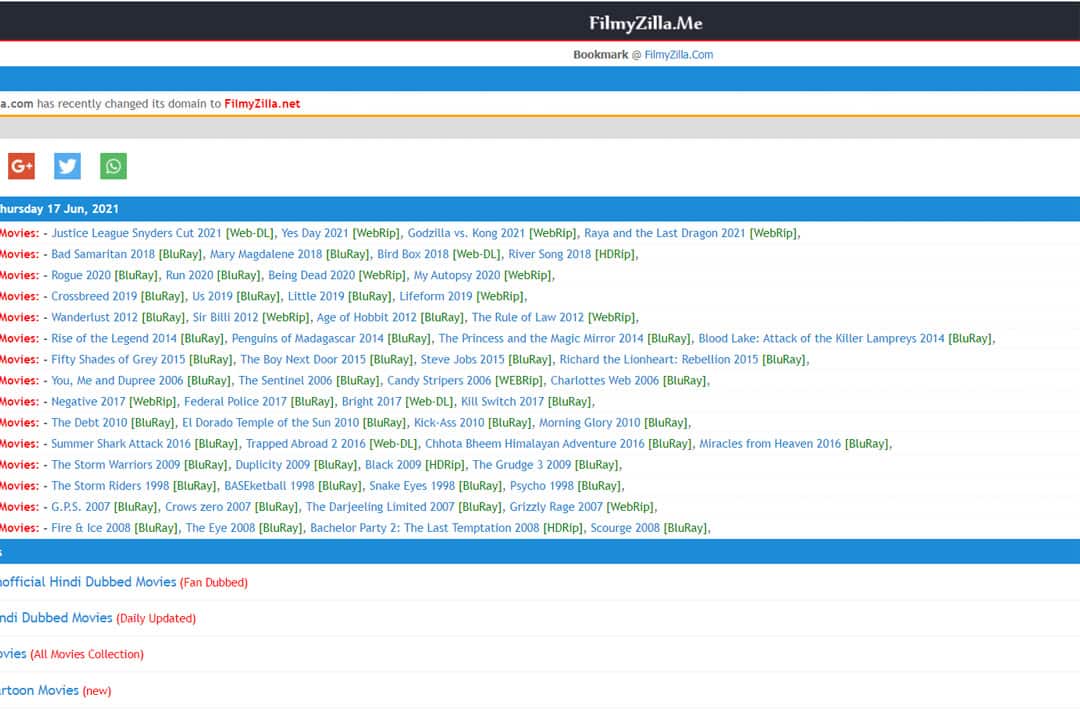Open Bird Box 2018 link
This screenshot has width=1080, height=720.
[413, 254]
